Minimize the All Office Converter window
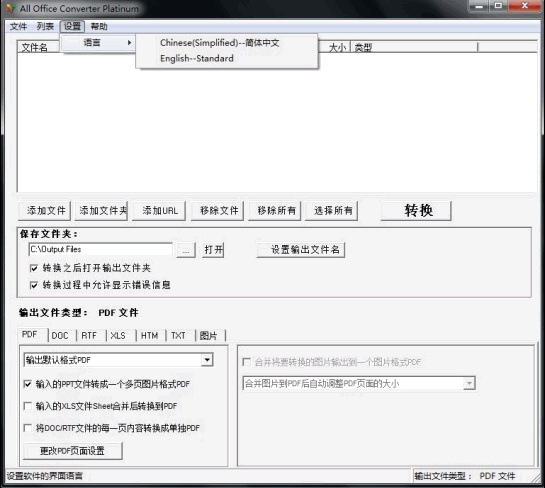545x488 pixels. coord(479,6)
